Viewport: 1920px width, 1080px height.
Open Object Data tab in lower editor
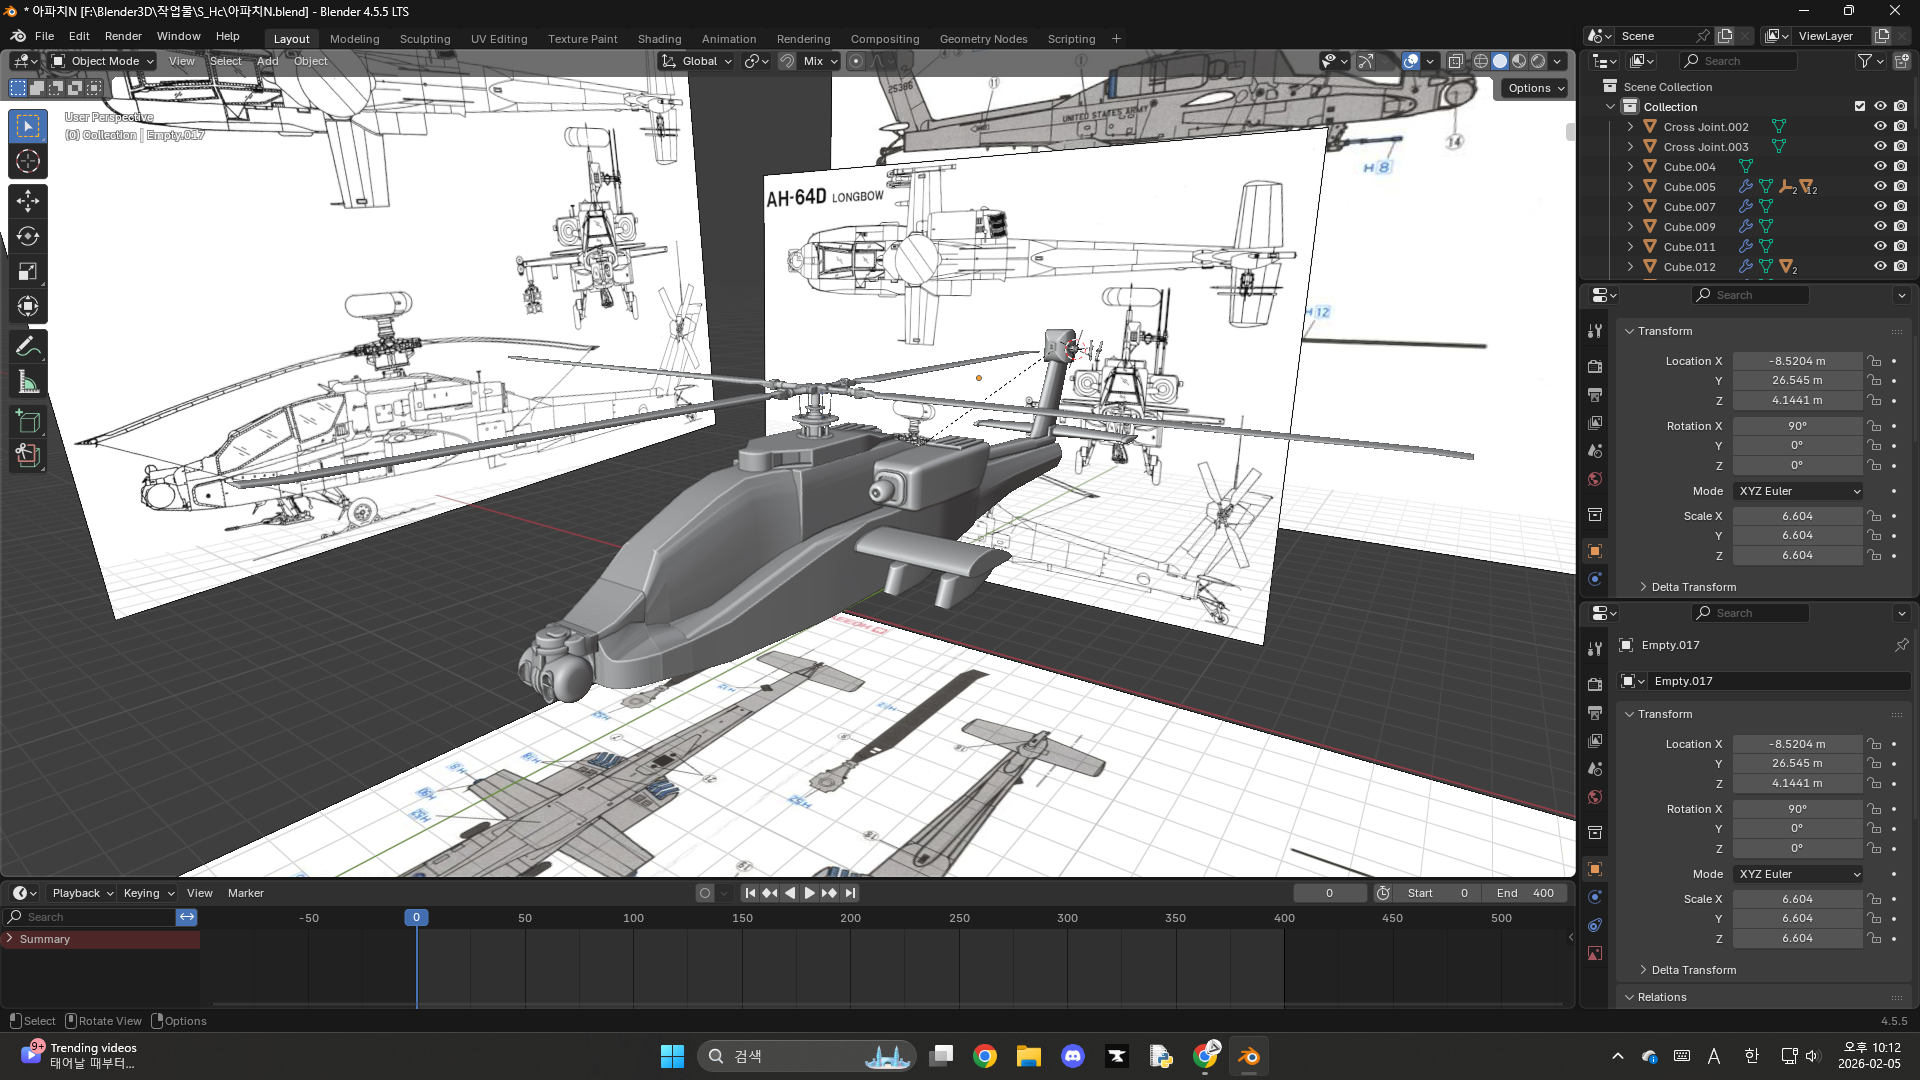point(1595,953)
